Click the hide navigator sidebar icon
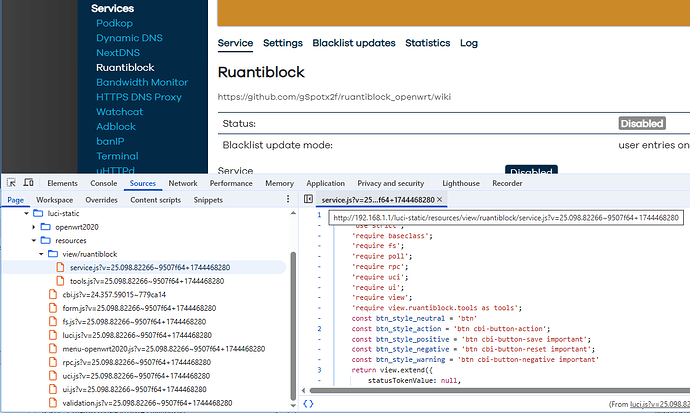 308,199
